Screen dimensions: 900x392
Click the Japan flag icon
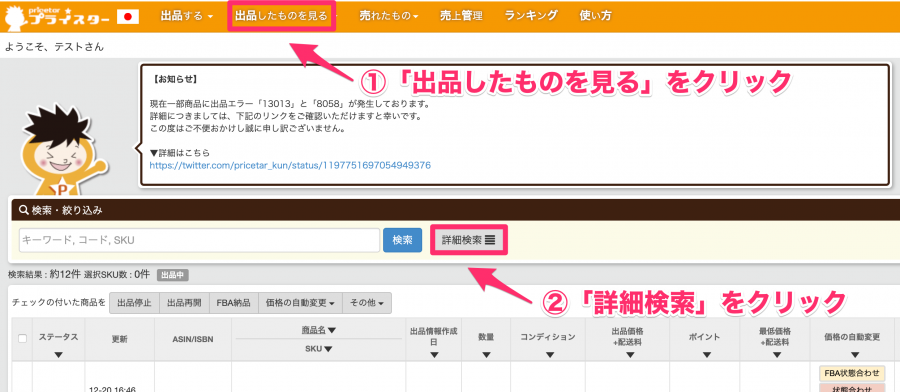[x=128, y=17]
